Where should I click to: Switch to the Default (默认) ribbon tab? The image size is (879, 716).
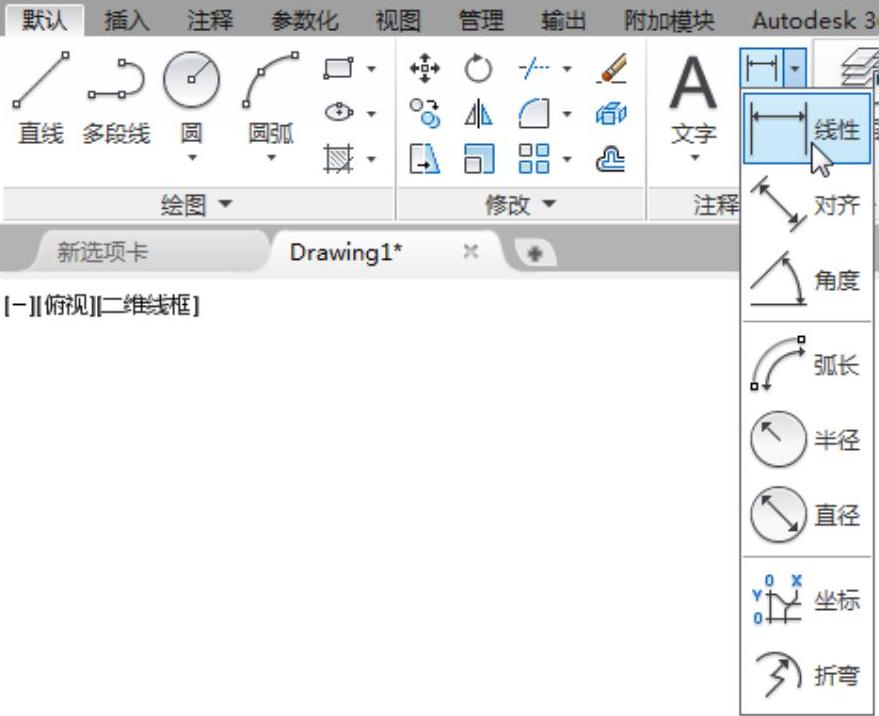44,21
